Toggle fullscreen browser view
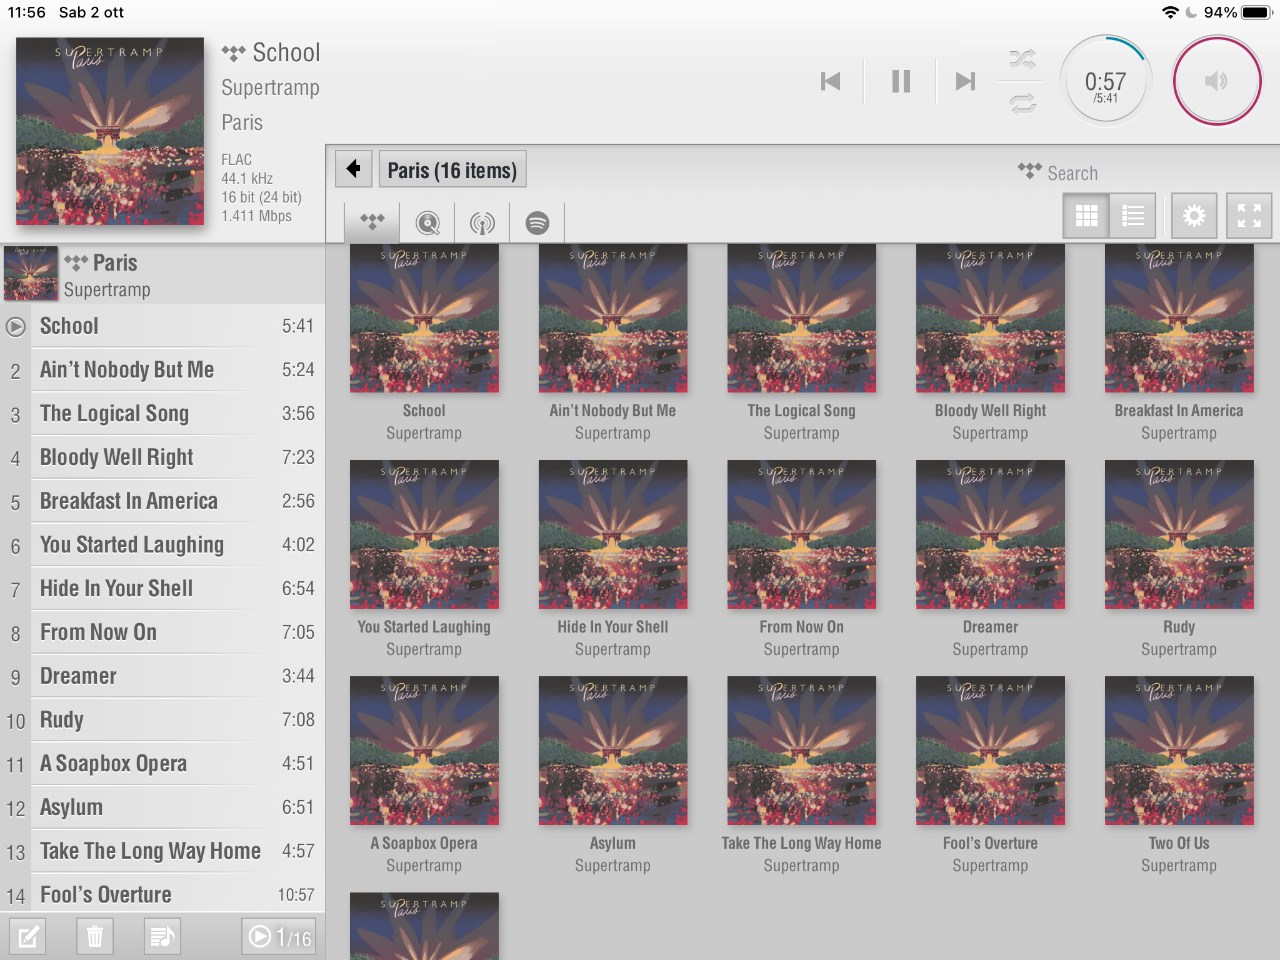Image resolution: width=1280 pixels, height=960 pixels. [1249, 215]
